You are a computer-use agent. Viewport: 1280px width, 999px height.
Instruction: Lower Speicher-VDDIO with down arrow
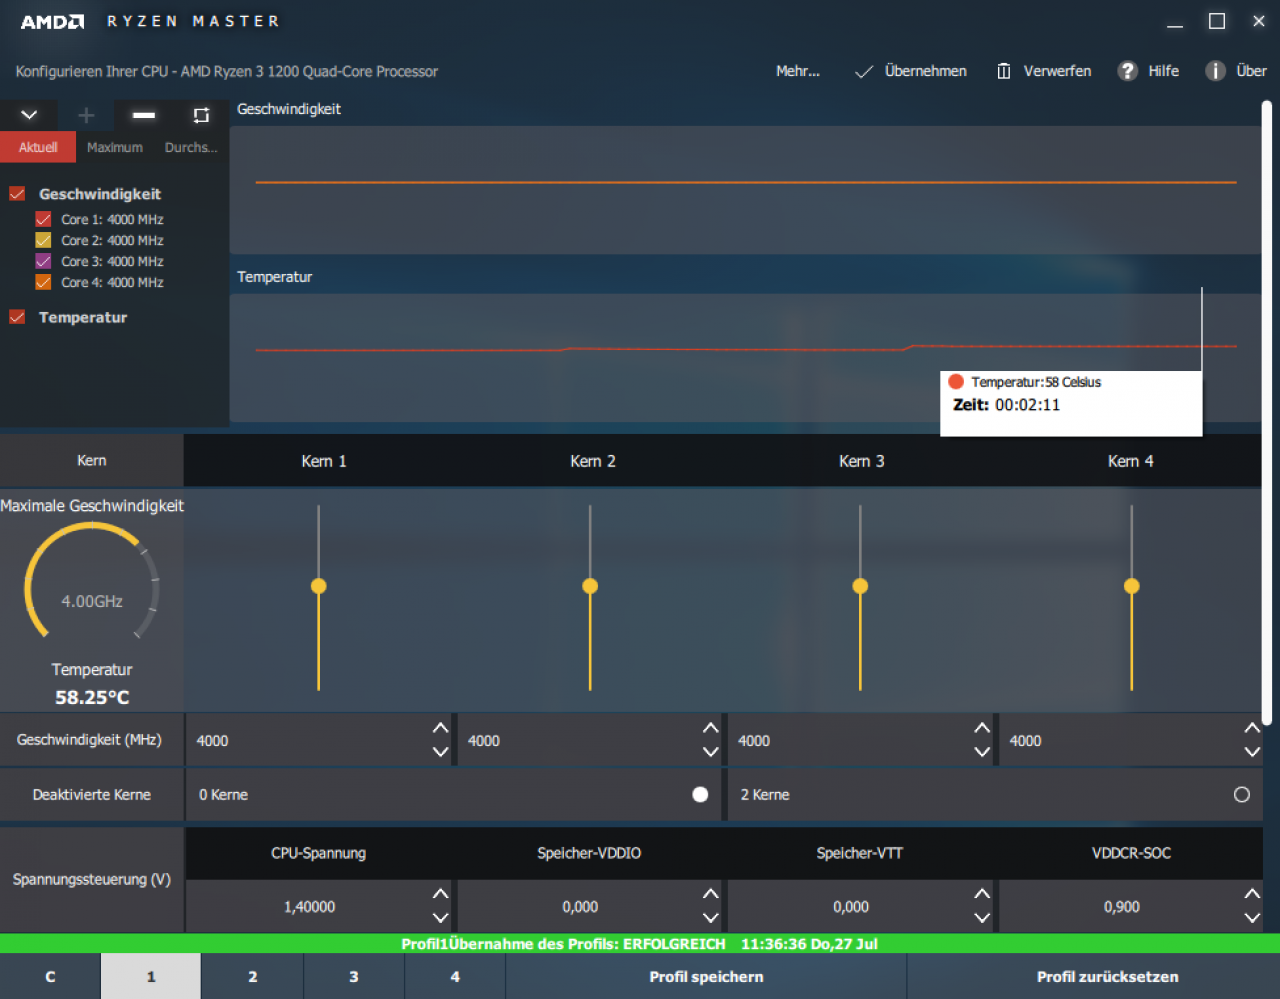tap(711, 918)
